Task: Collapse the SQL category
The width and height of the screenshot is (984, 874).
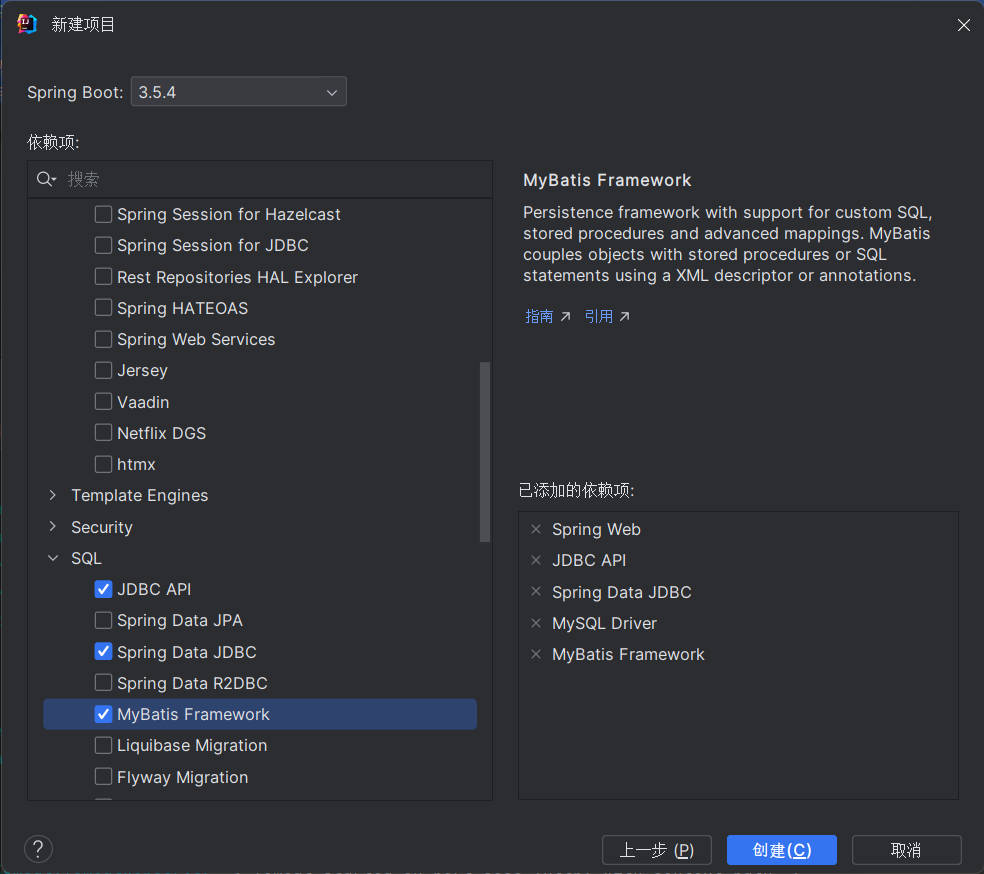Action: [53, 558]
